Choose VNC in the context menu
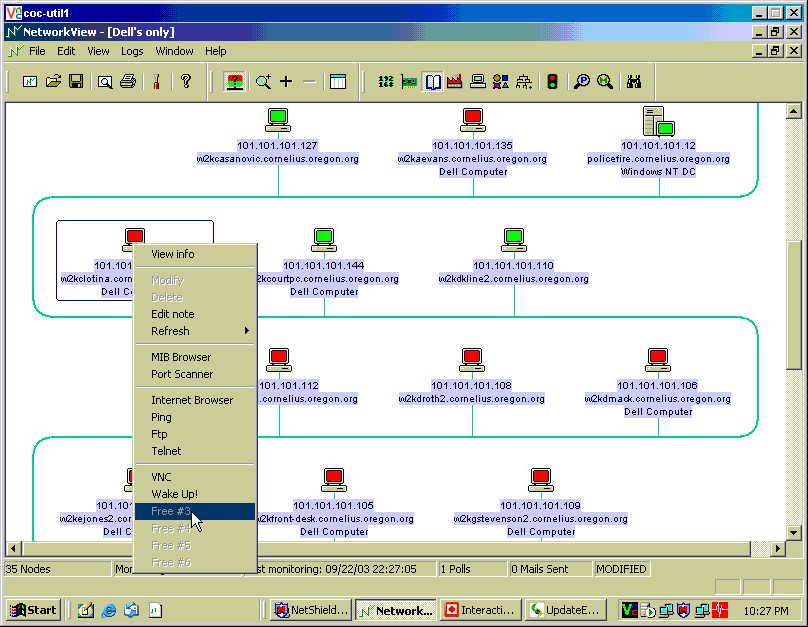 pos(195,477)
